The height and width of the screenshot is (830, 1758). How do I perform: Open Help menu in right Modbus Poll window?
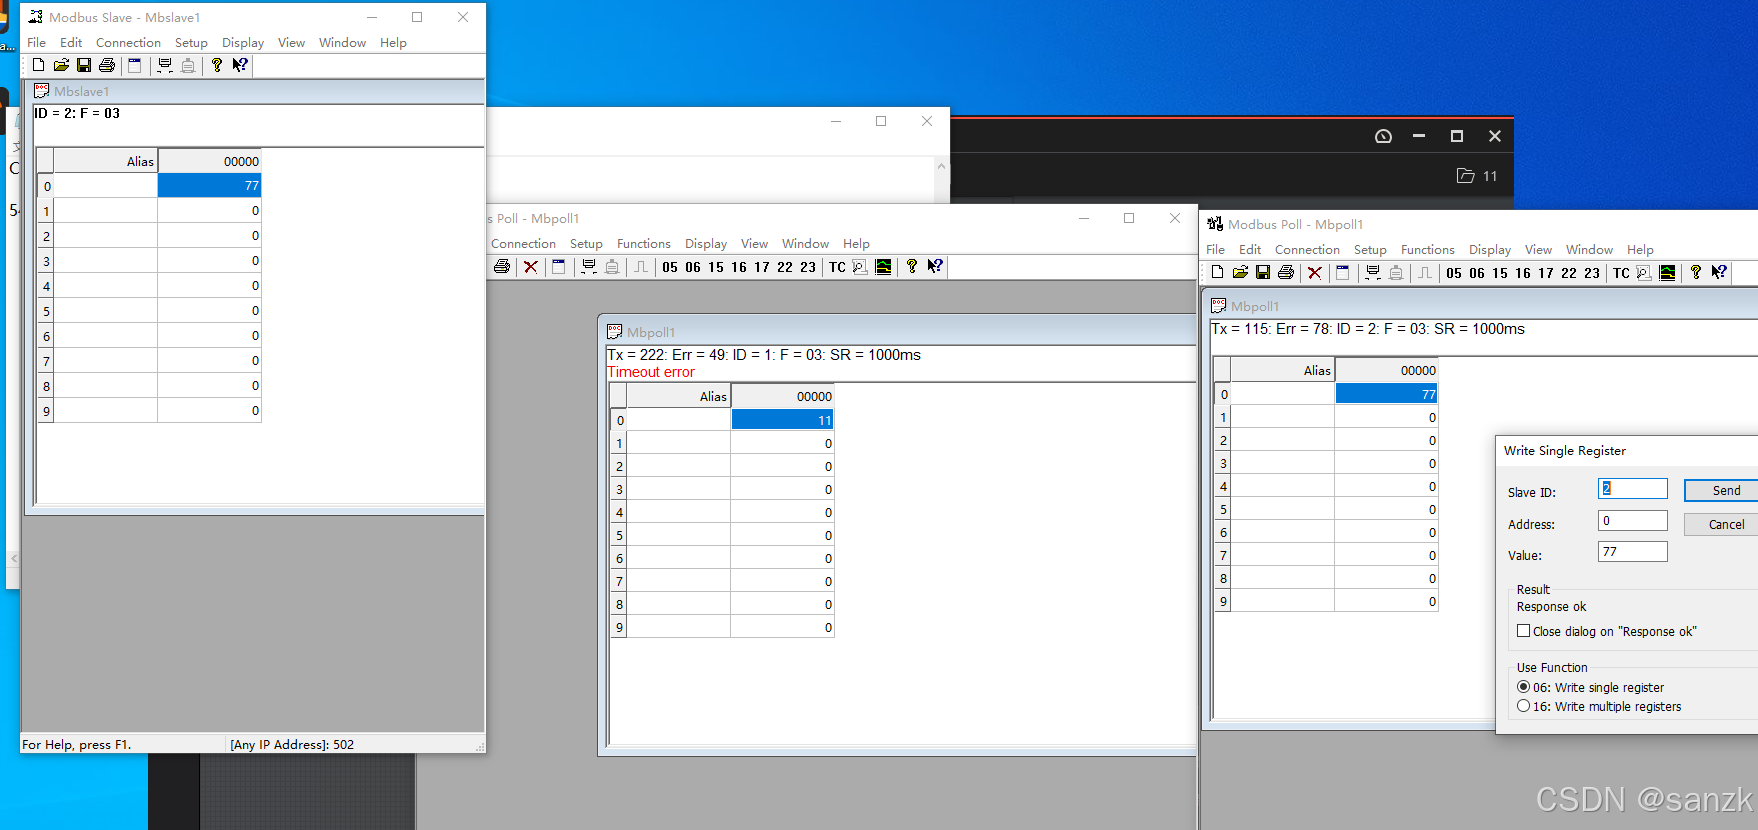click(1640, 250)
